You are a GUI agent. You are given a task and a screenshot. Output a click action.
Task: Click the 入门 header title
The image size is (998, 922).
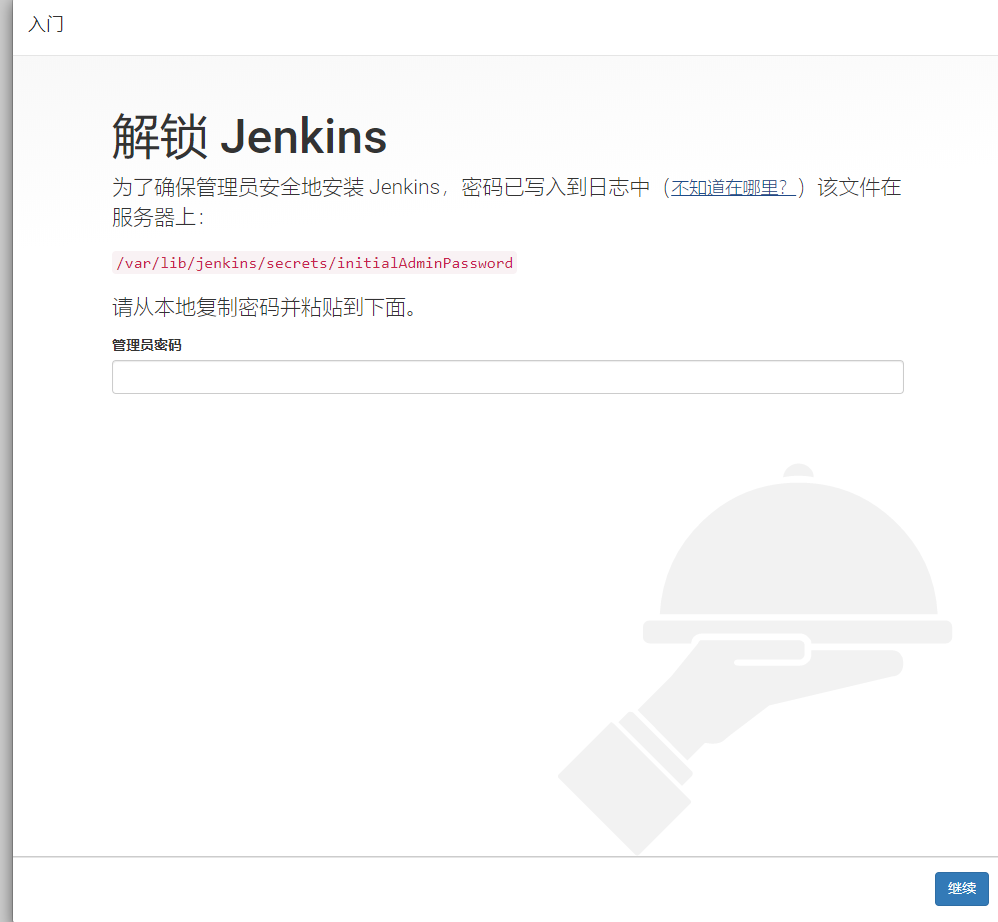46,24
